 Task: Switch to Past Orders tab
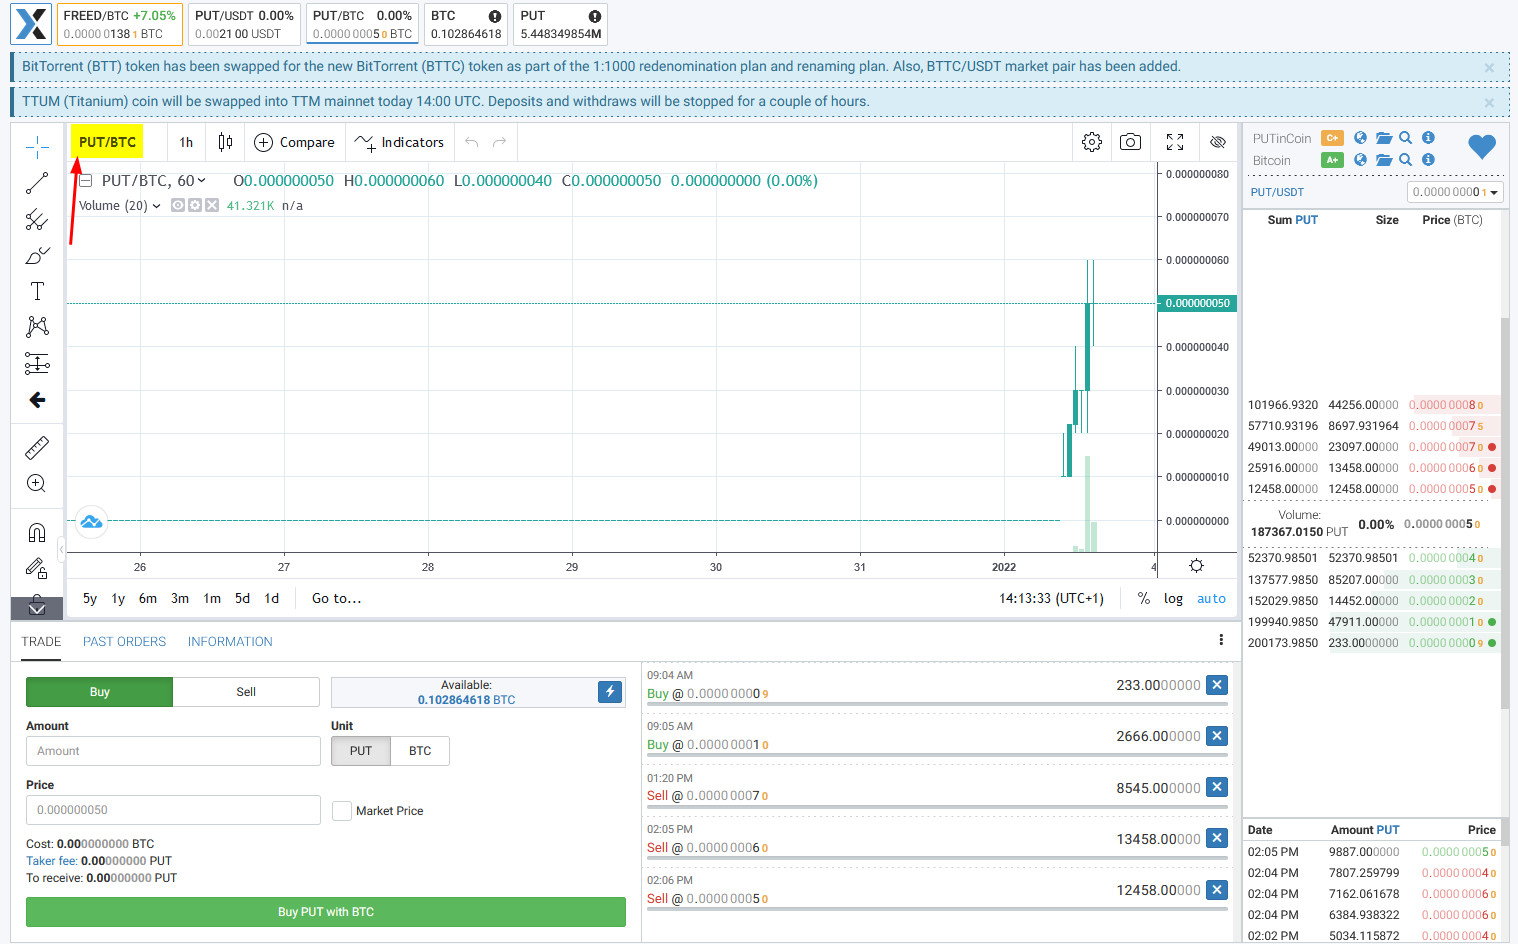[x=125, y=642]
